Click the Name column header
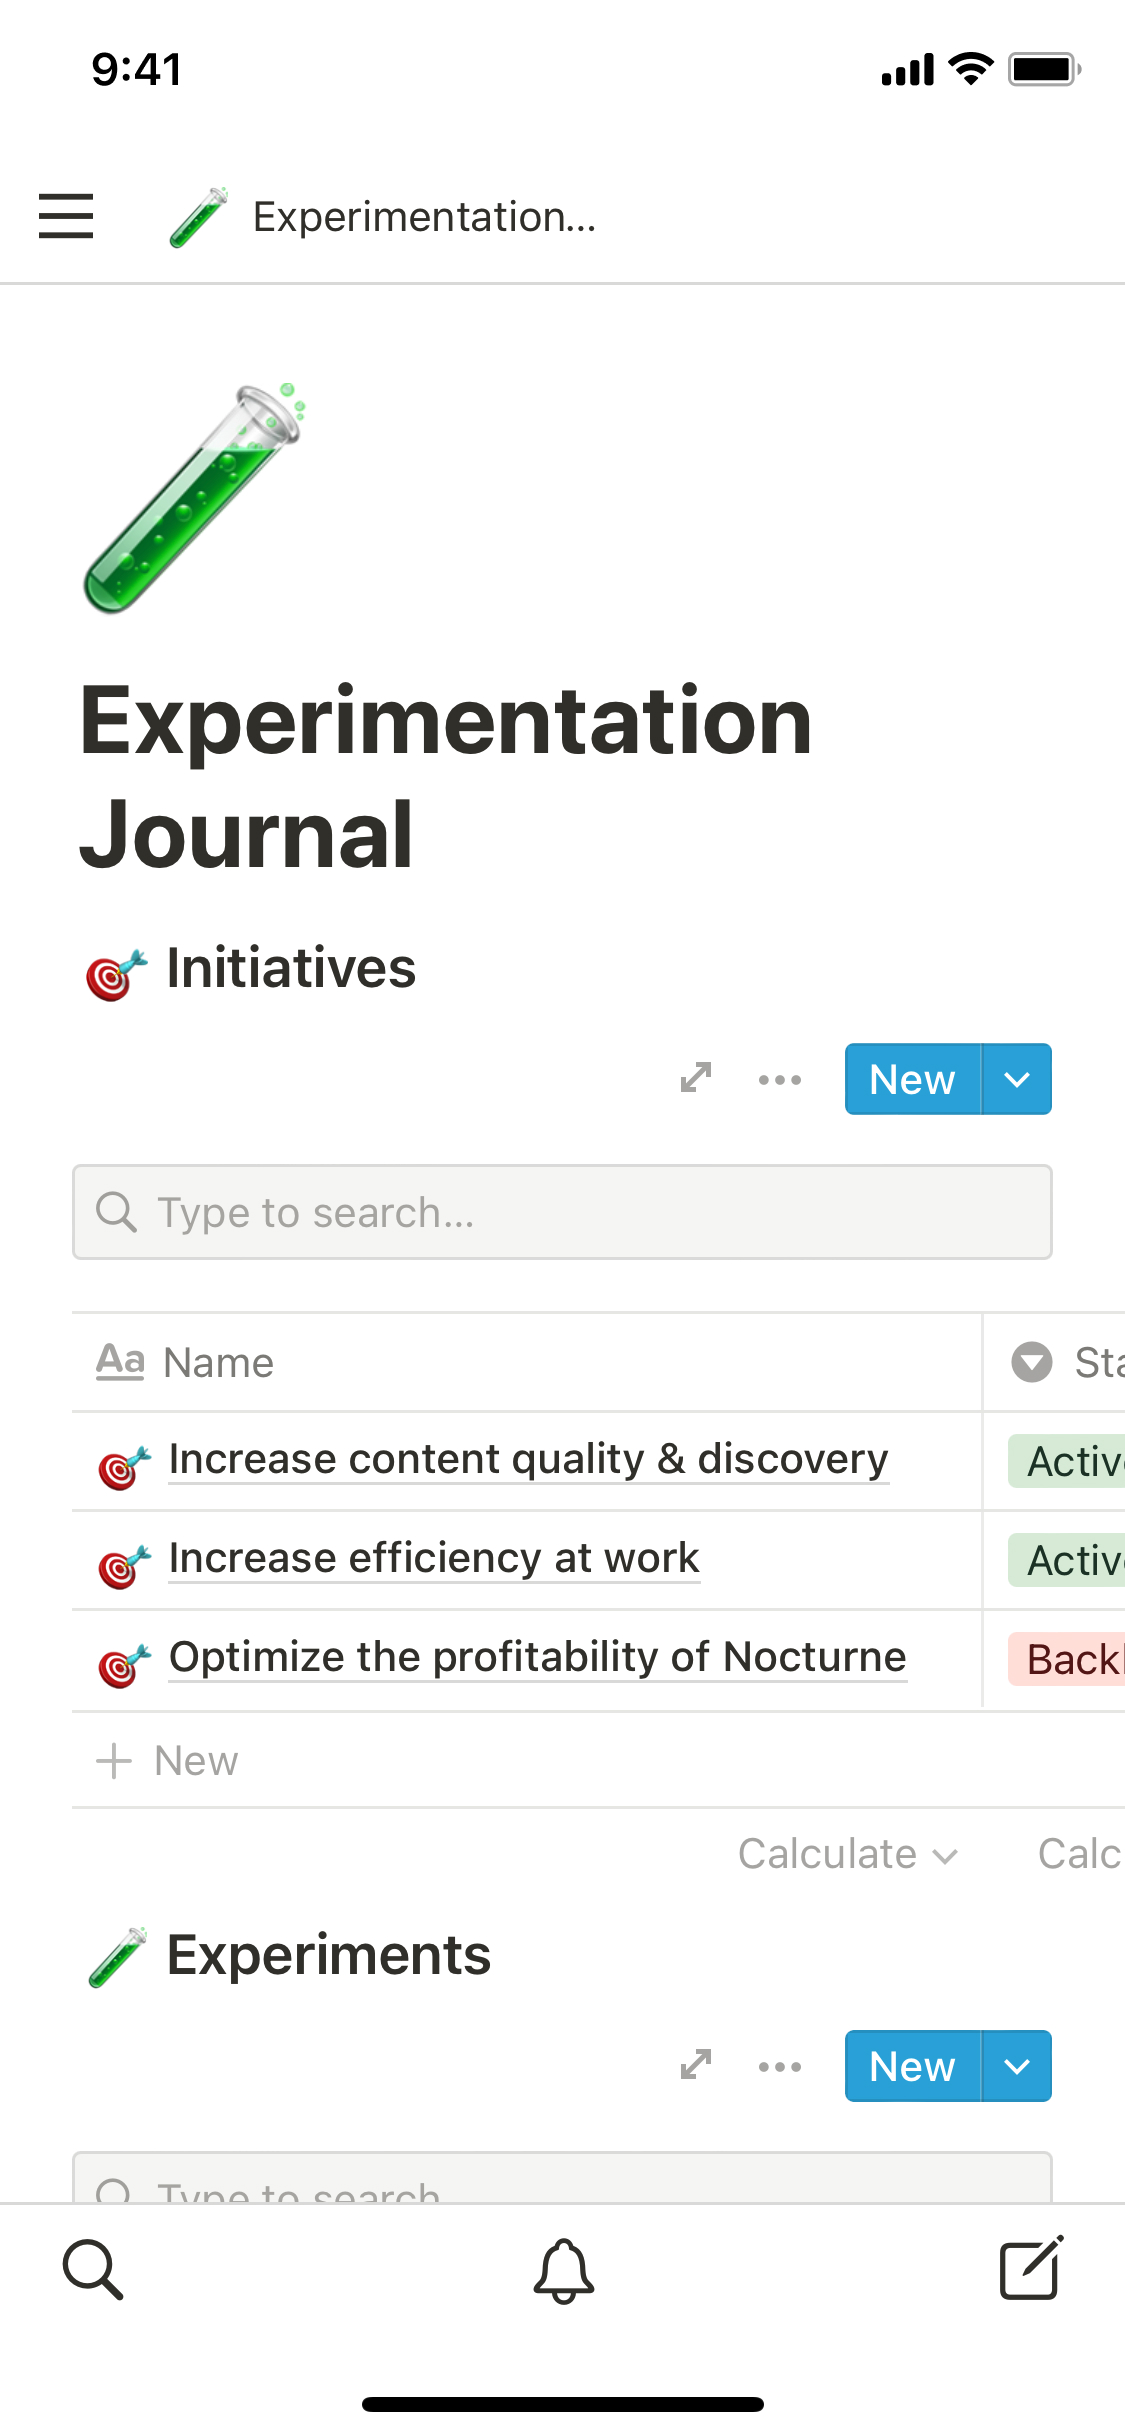The image size is (1125, 2436). 220,1362
